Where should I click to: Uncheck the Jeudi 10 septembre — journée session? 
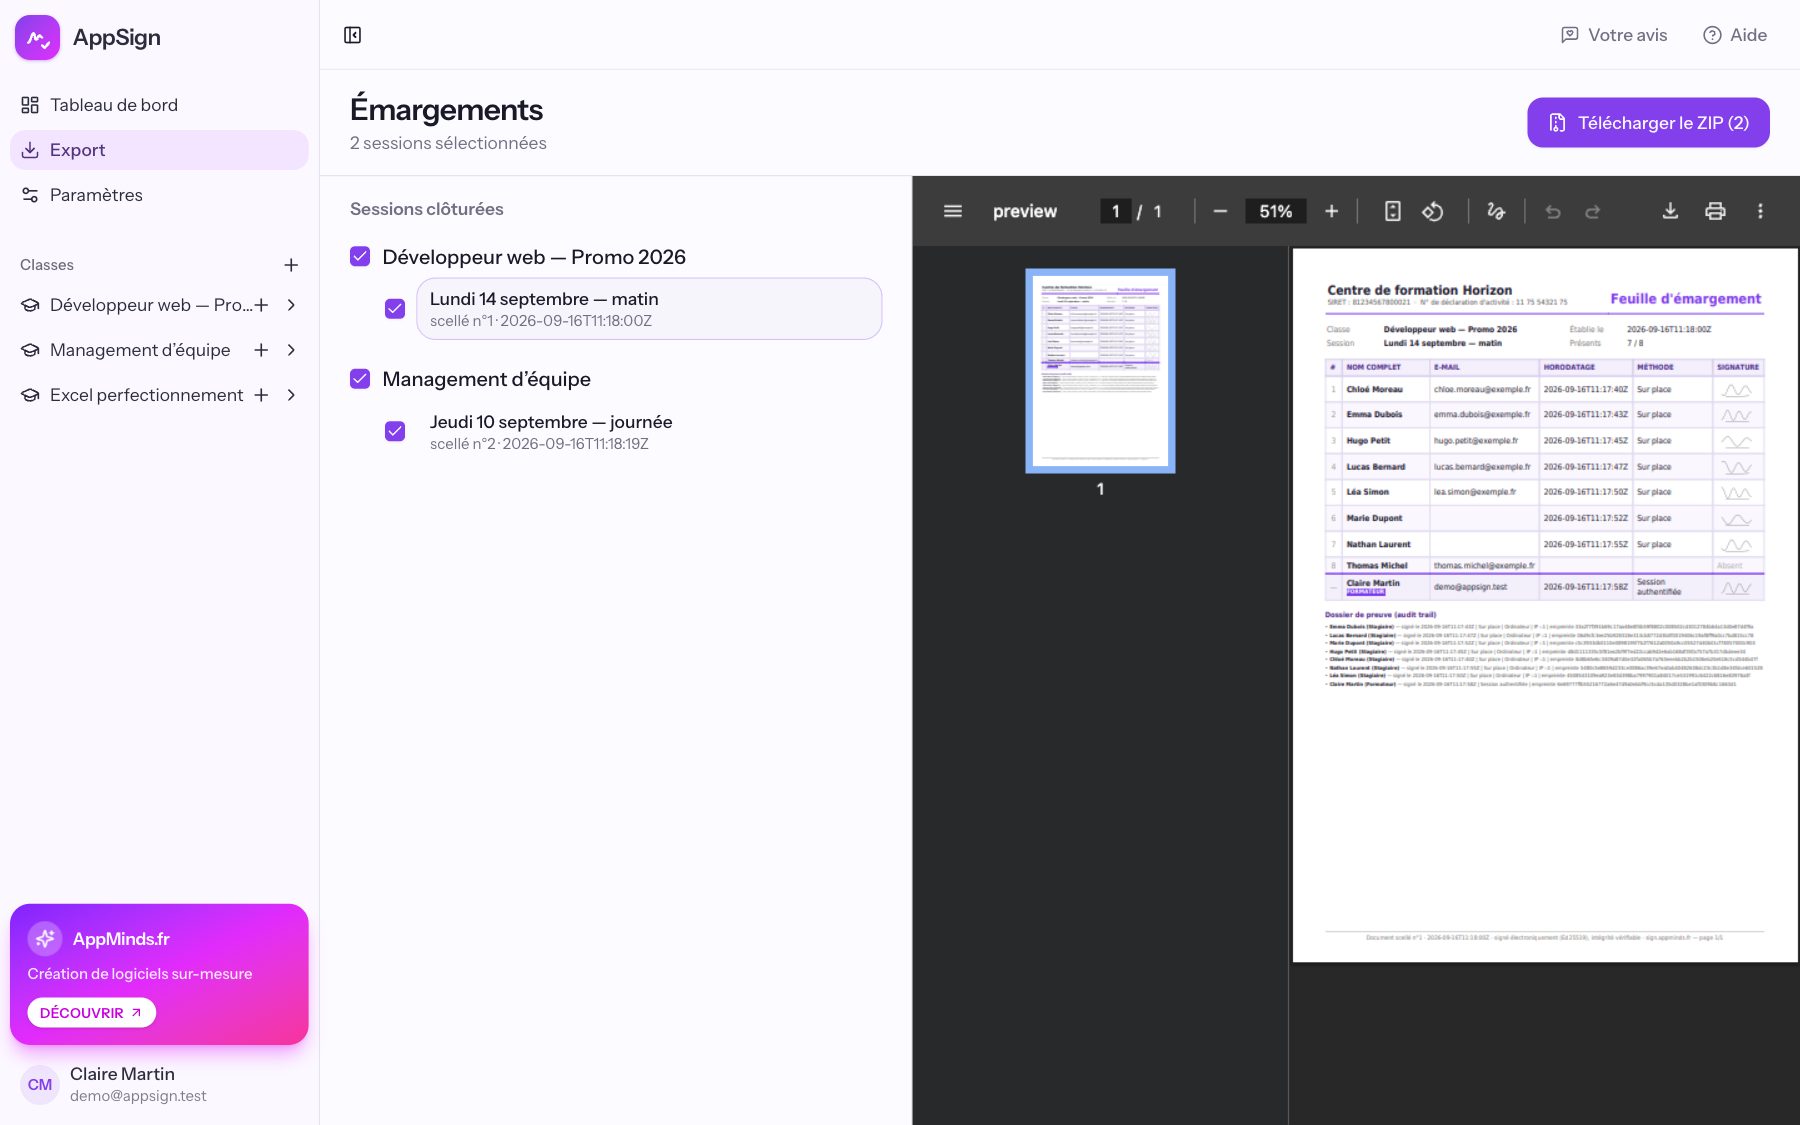click(395, 431)
